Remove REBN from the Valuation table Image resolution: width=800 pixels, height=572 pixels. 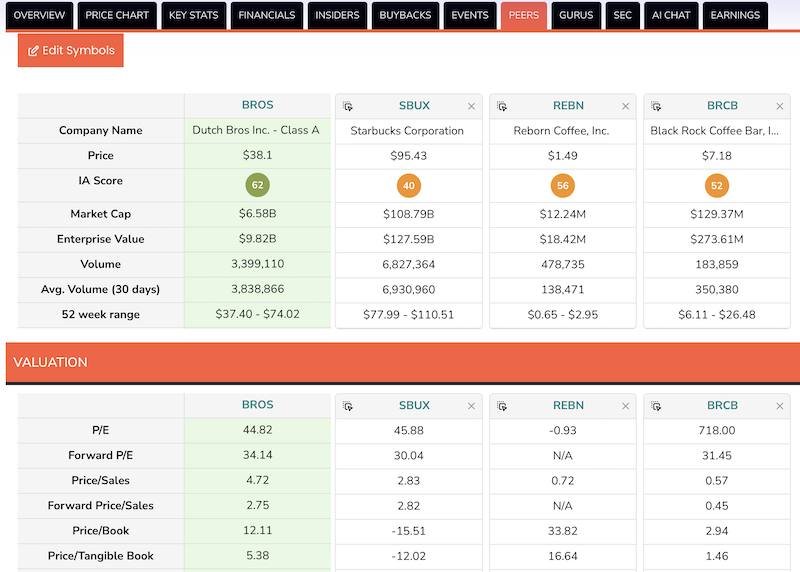626,406
